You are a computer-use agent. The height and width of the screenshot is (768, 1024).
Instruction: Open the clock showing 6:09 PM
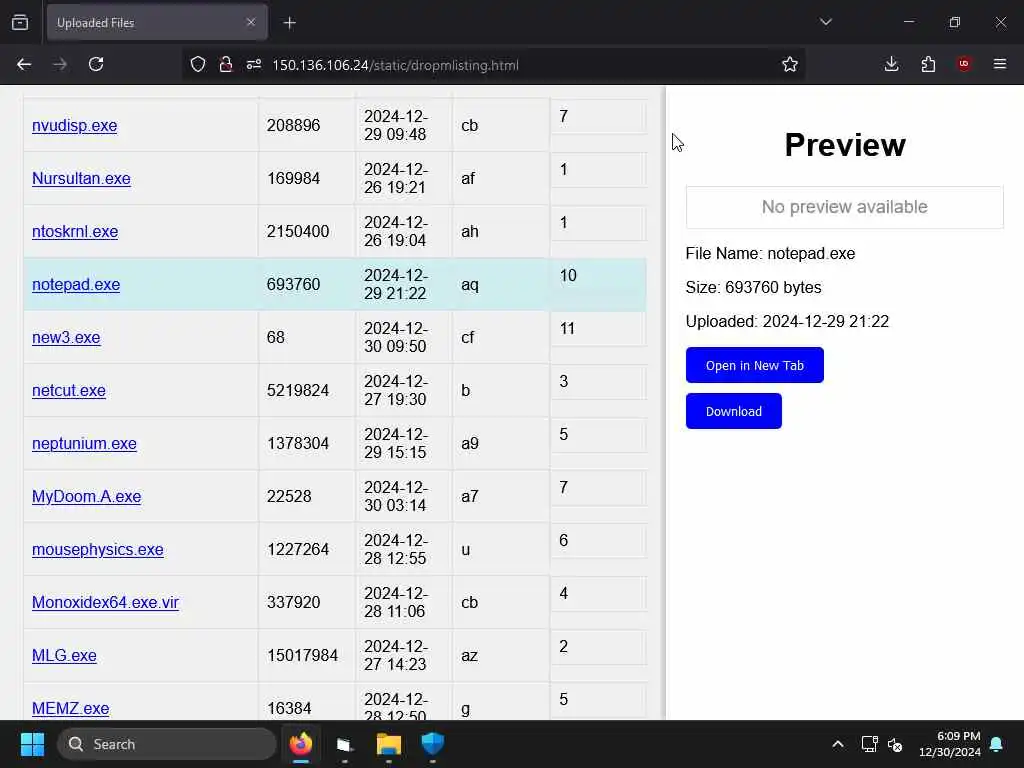pos(950,744)
